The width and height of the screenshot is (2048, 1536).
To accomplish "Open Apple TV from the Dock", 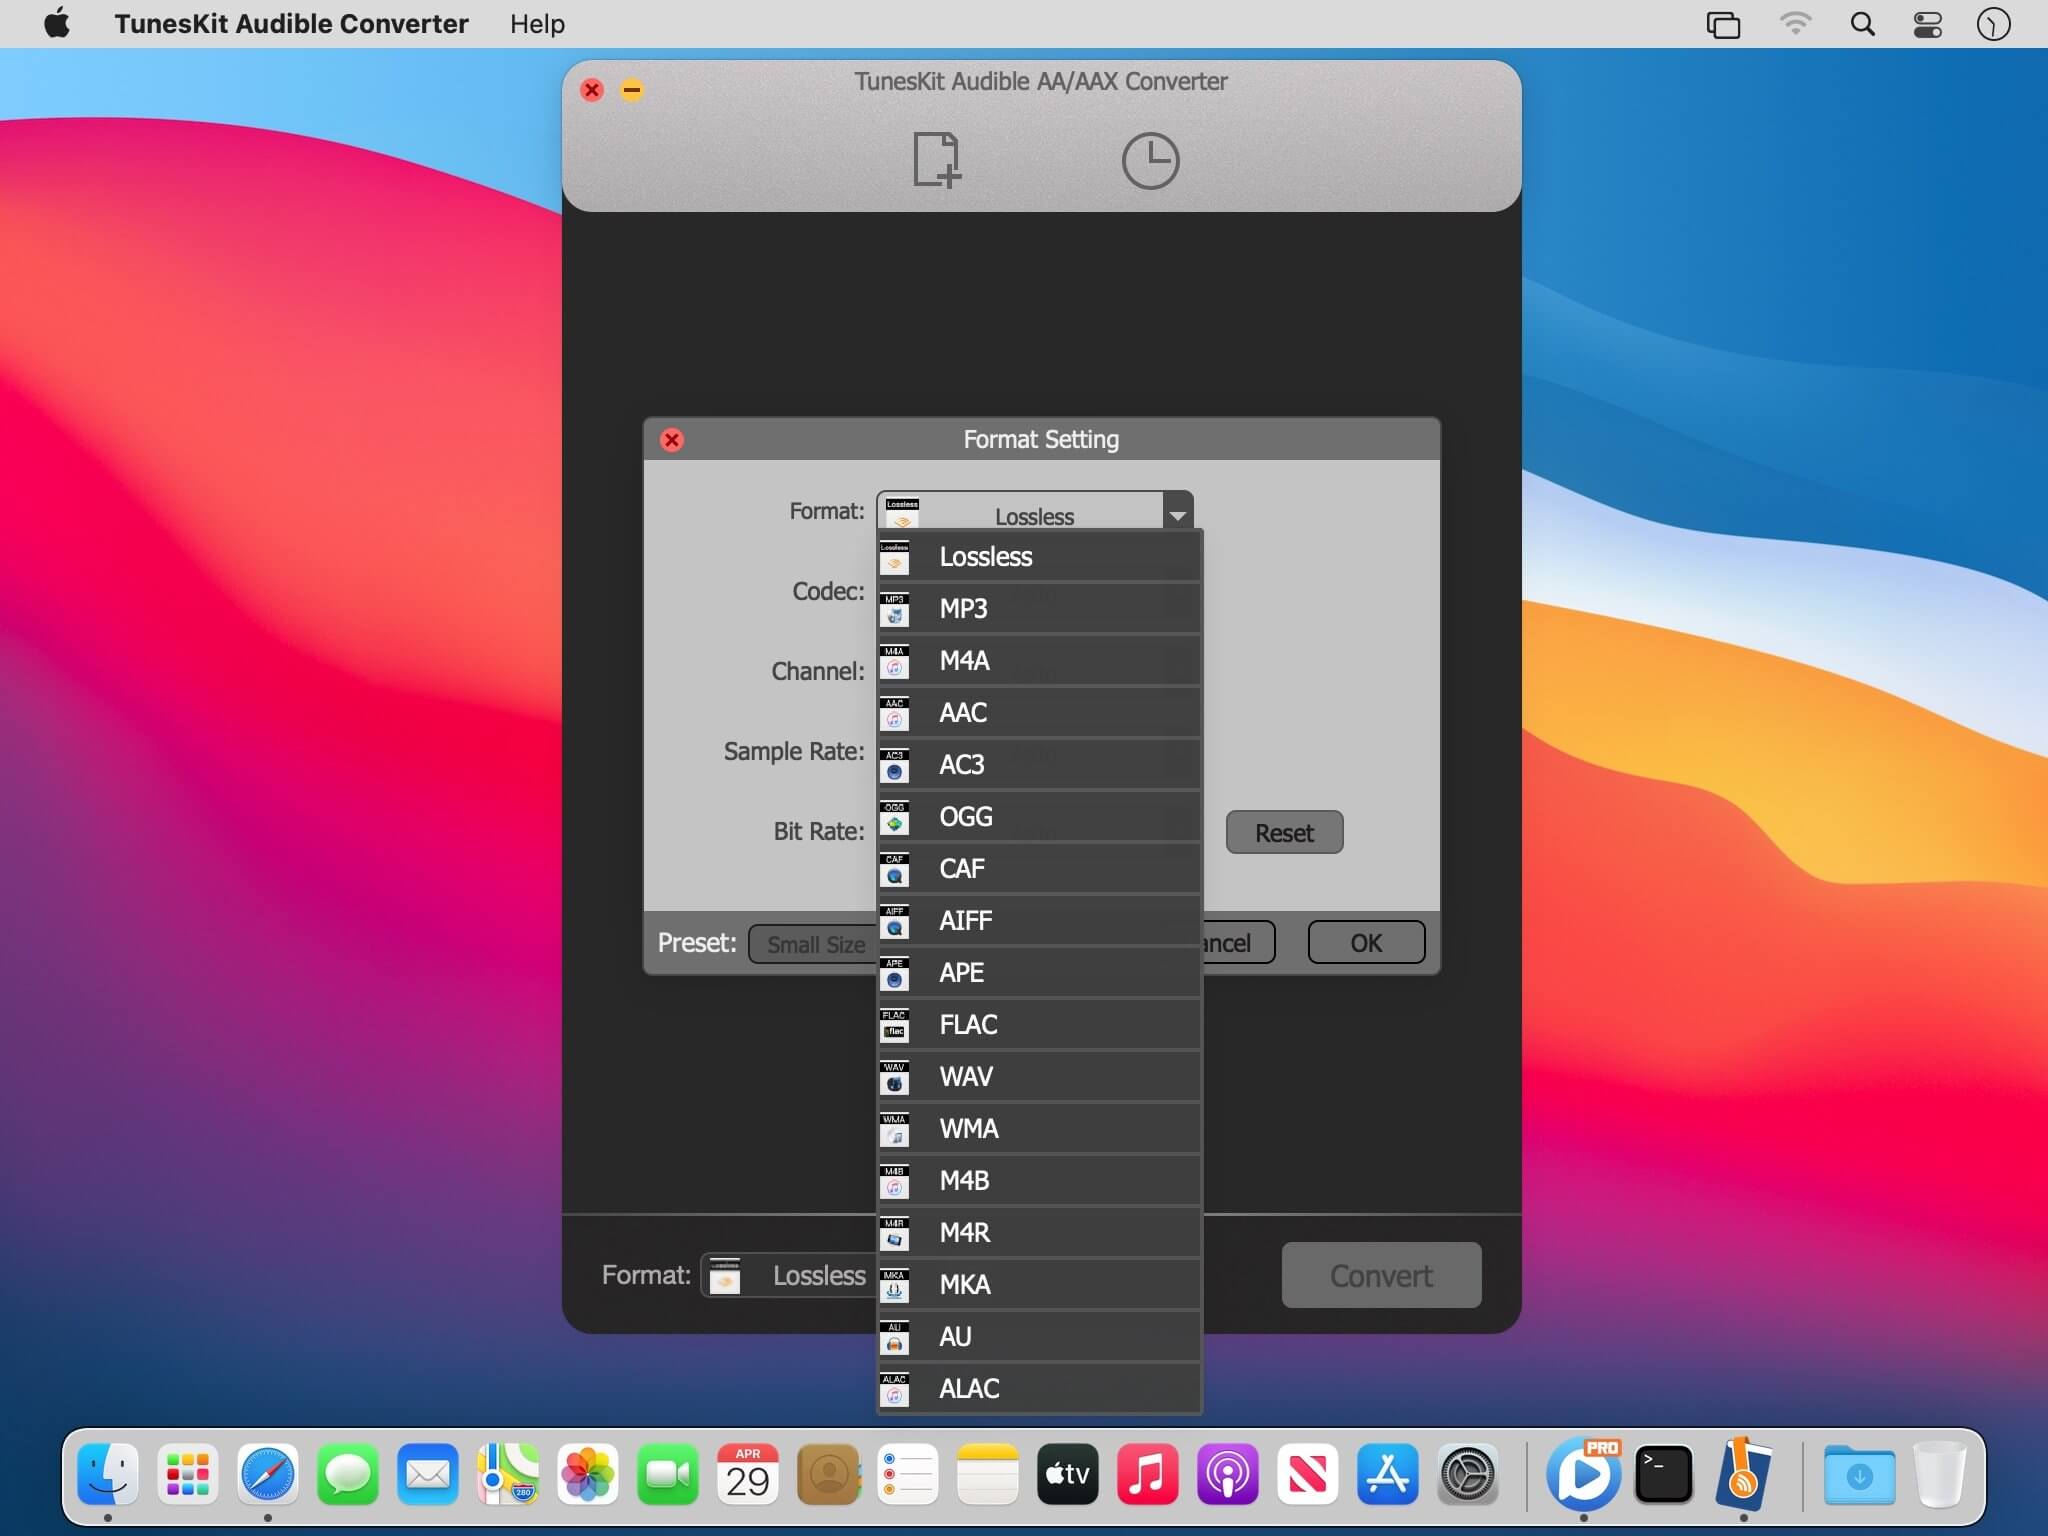I will point(1068,1474).
